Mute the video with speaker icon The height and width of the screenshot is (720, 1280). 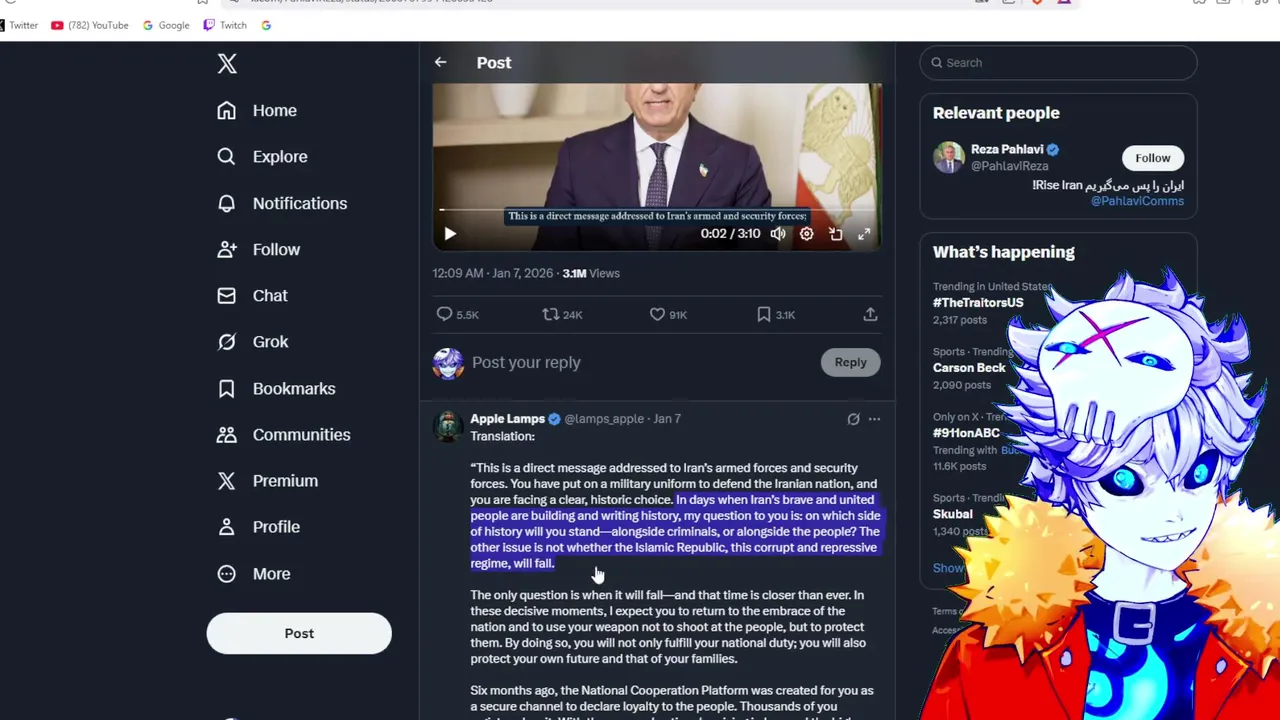point(778,234)
